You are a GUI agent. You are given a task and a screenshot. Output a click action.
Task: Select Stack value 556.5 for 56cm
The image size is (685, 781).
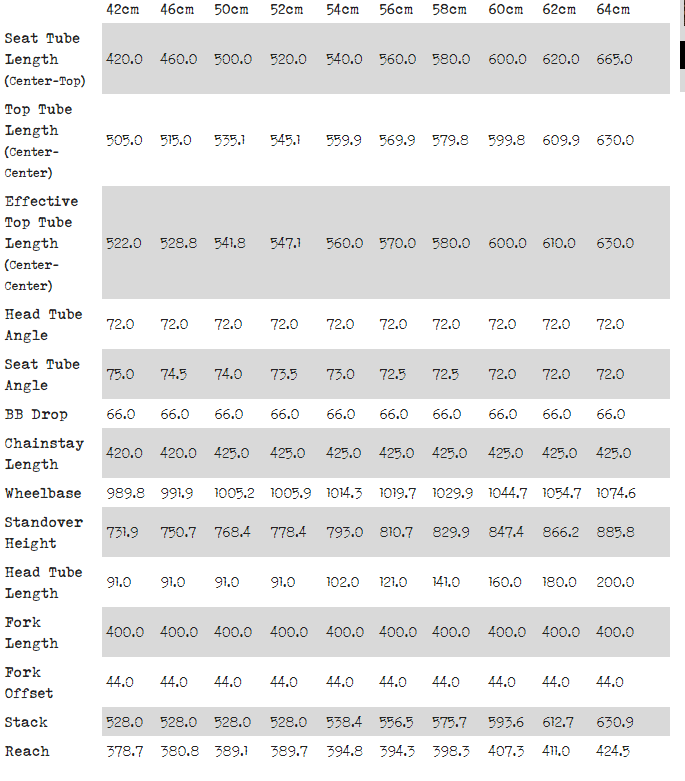[397, 722]
